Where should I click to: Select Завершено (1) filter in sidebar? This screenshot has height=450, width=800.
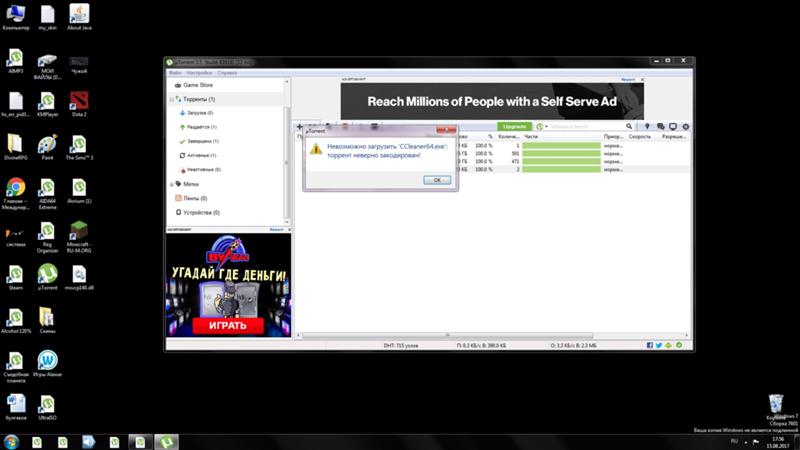[x=202, y=141]
